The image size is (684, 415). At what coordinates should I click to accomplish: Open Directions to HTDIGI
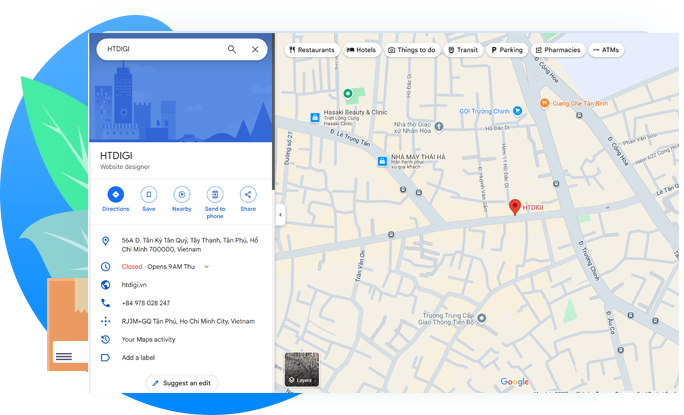(115, 195)
